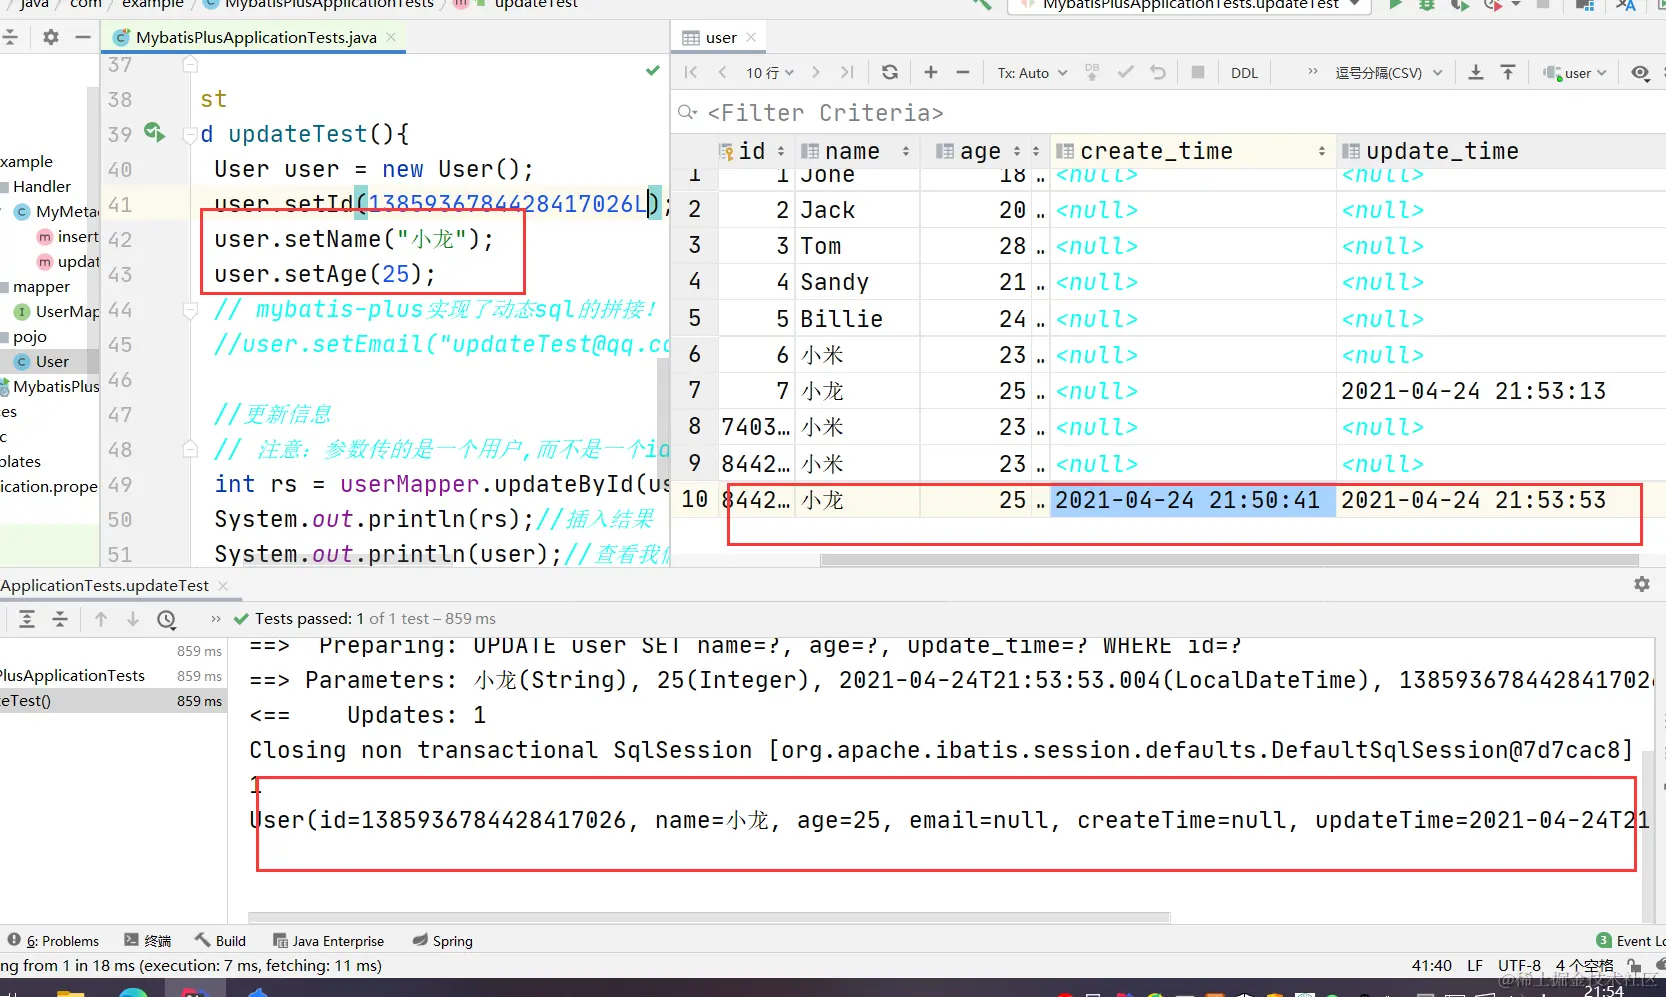1666x997 pixels.
Task: Import data using the upload icon
Action: click(1508, 72)
